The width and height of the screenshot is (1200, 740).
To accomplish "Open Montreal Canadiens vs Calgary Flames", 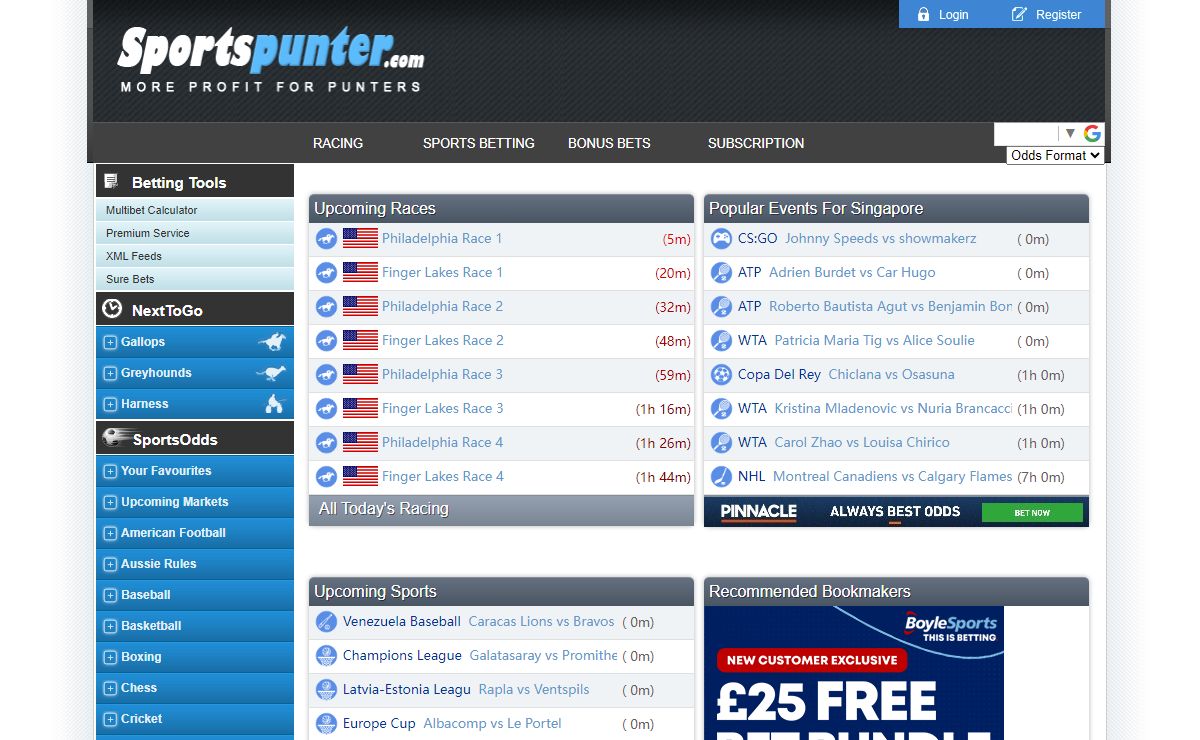I will [x=892, y=477].
